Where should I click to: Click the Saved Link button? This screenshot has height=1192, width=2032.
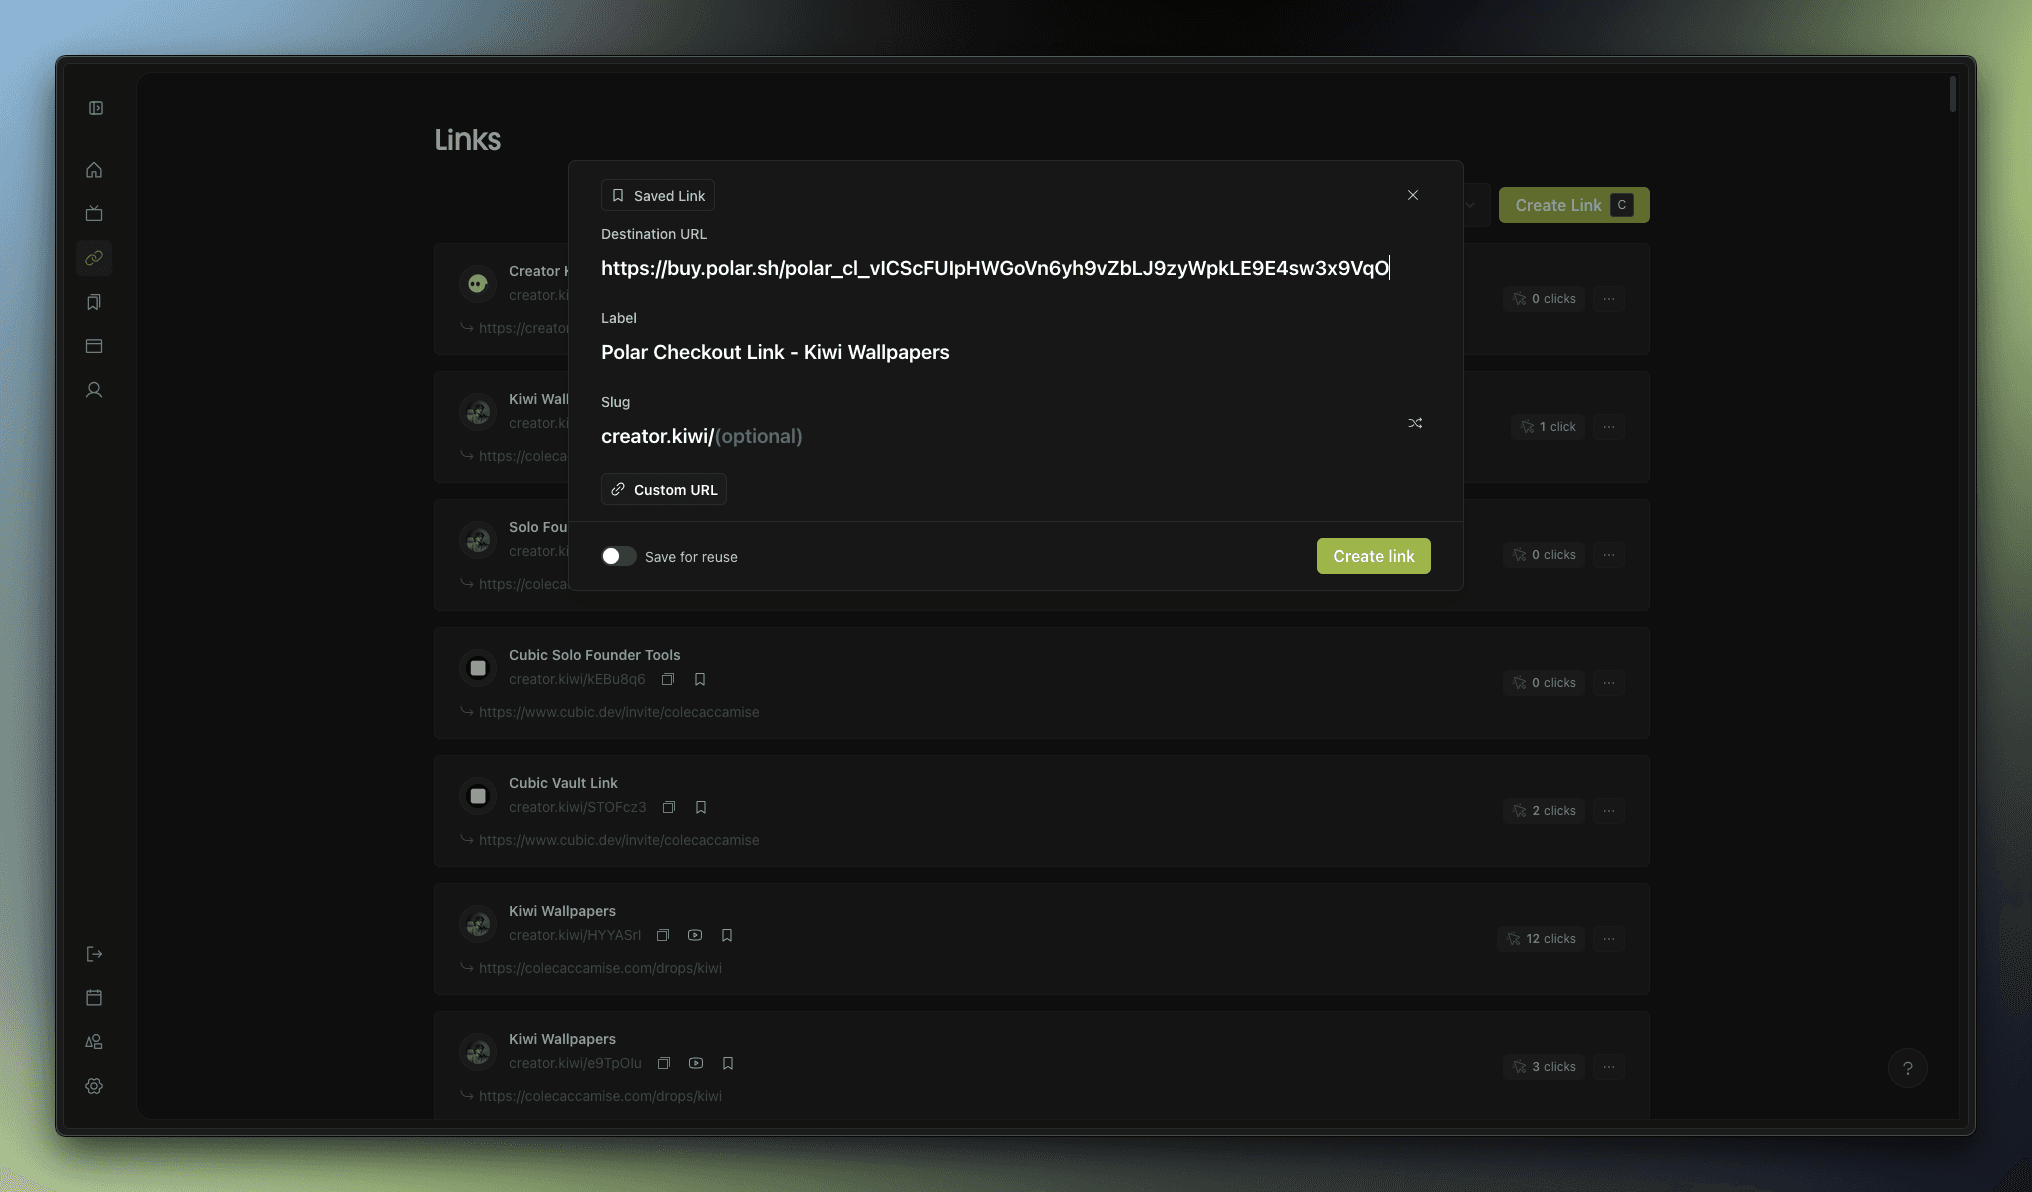(x=658, y=195)
